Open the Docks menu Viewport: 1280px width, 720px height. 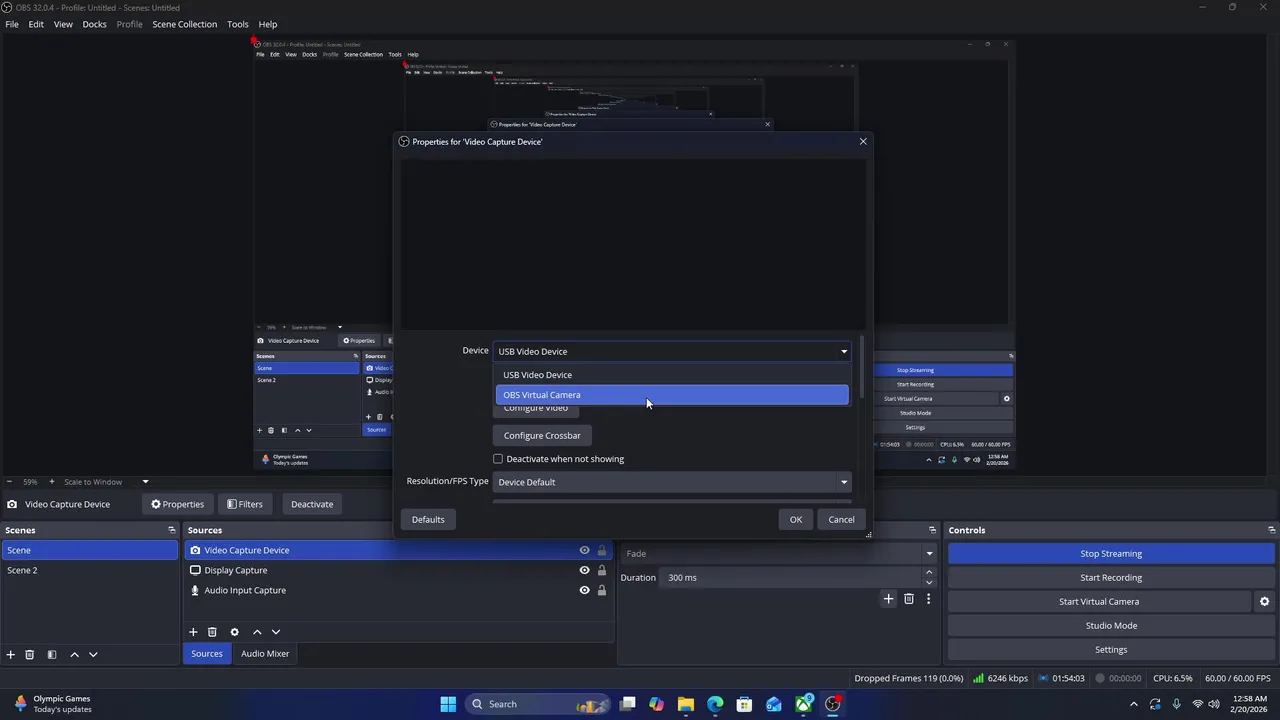coord(95,24)
